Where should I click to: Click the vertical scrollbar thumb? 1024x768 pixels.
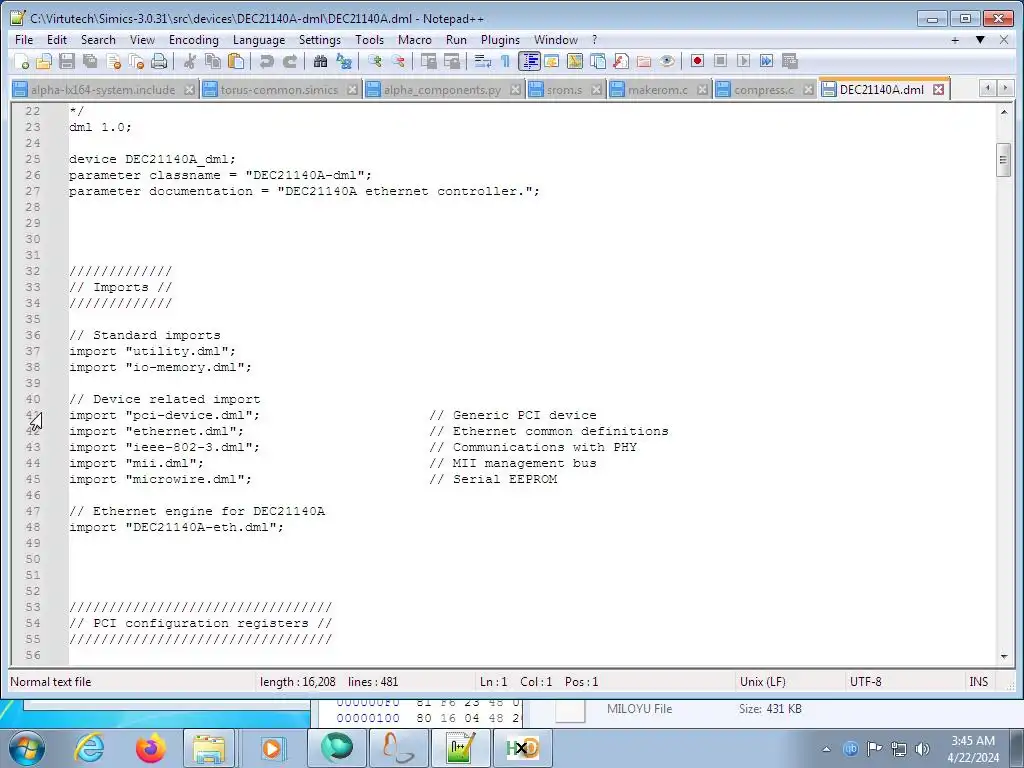(1003, 160)
